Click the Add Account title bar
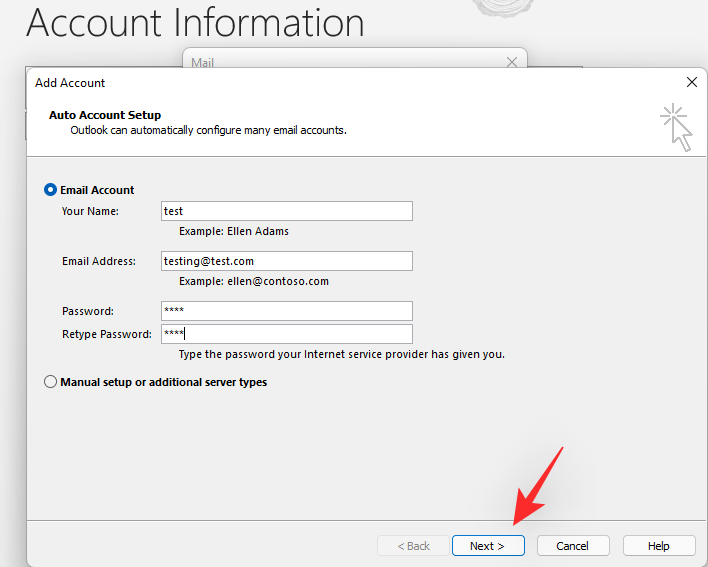Screen dimensions: 708x567 point(300,83)
